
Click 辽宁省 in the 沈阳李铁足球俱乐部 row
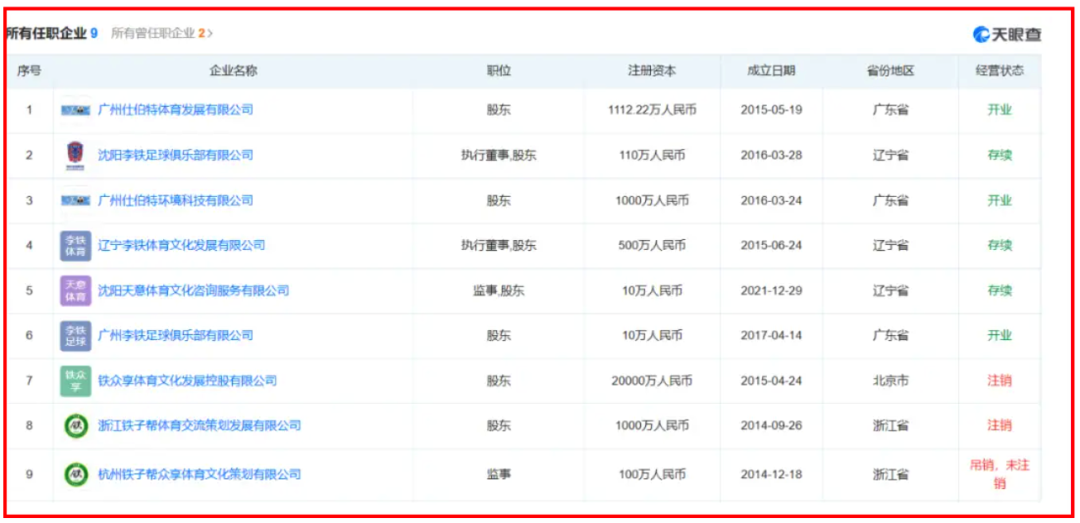point(891,155)
